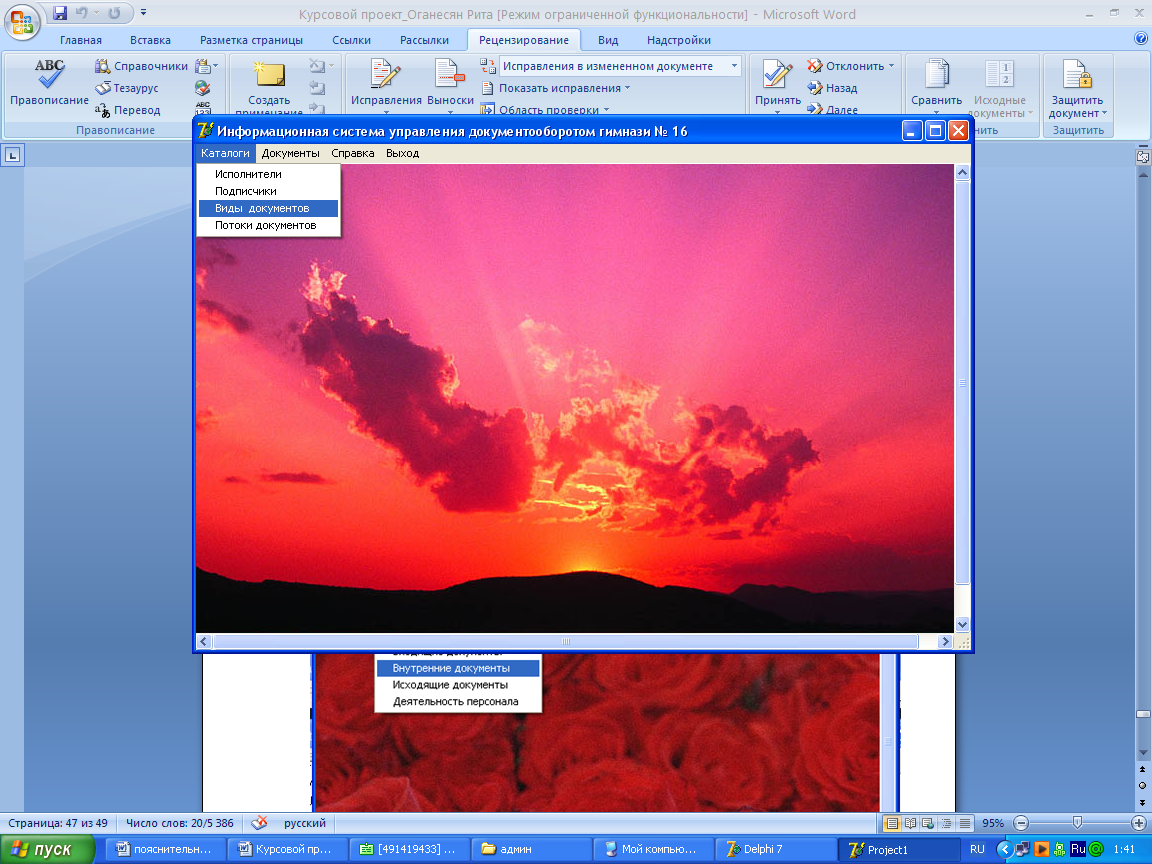Click the Redo icon in quick access toolbar
The width and height of the screenshot is (1152, 864).
tap(114, 12)
